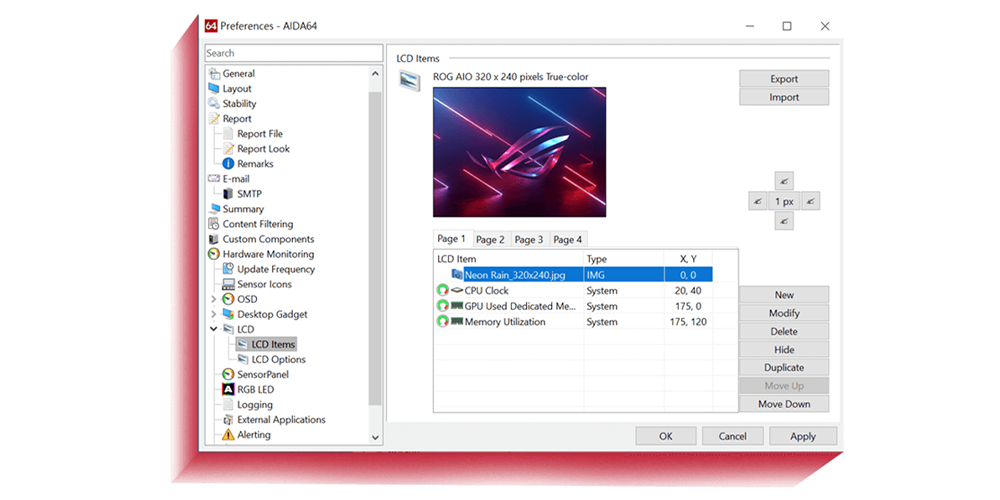Viewport: 1000px width, 500px height.
Task: Expand the Desktop Gadget tree node
Action: [213, 314]
